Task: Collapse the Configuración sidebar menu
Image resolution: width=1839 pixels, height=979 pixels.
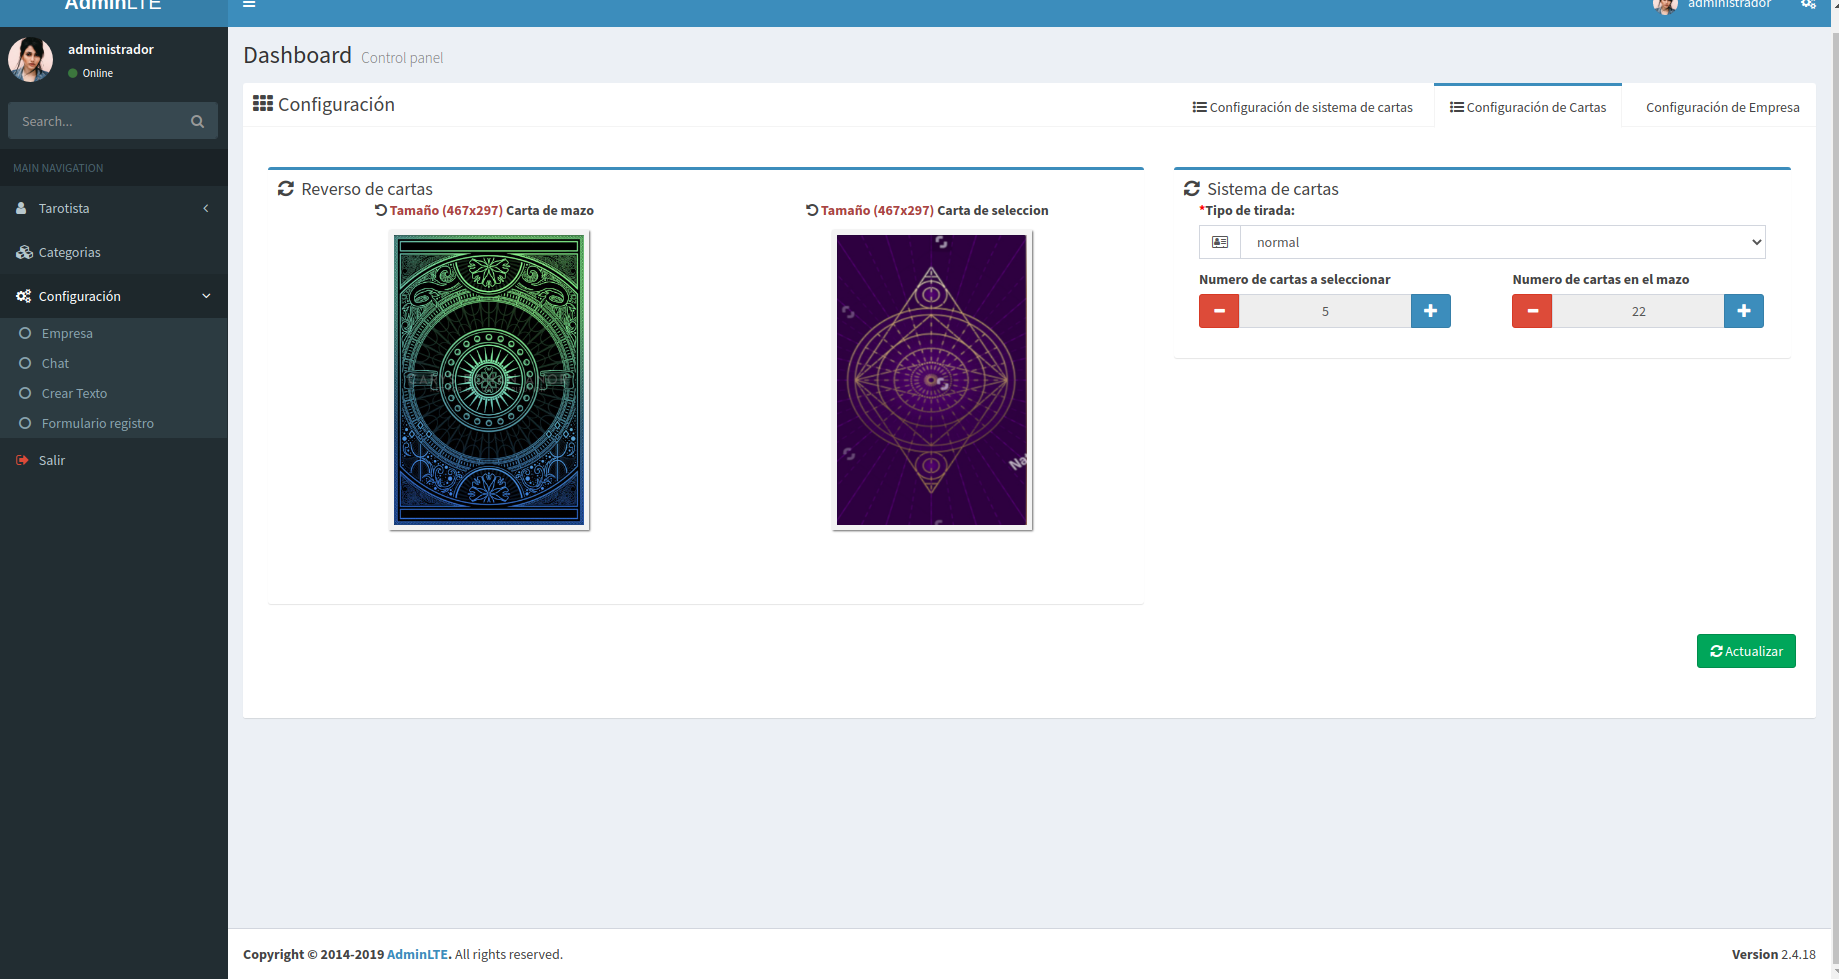Action: coord(113,296)
